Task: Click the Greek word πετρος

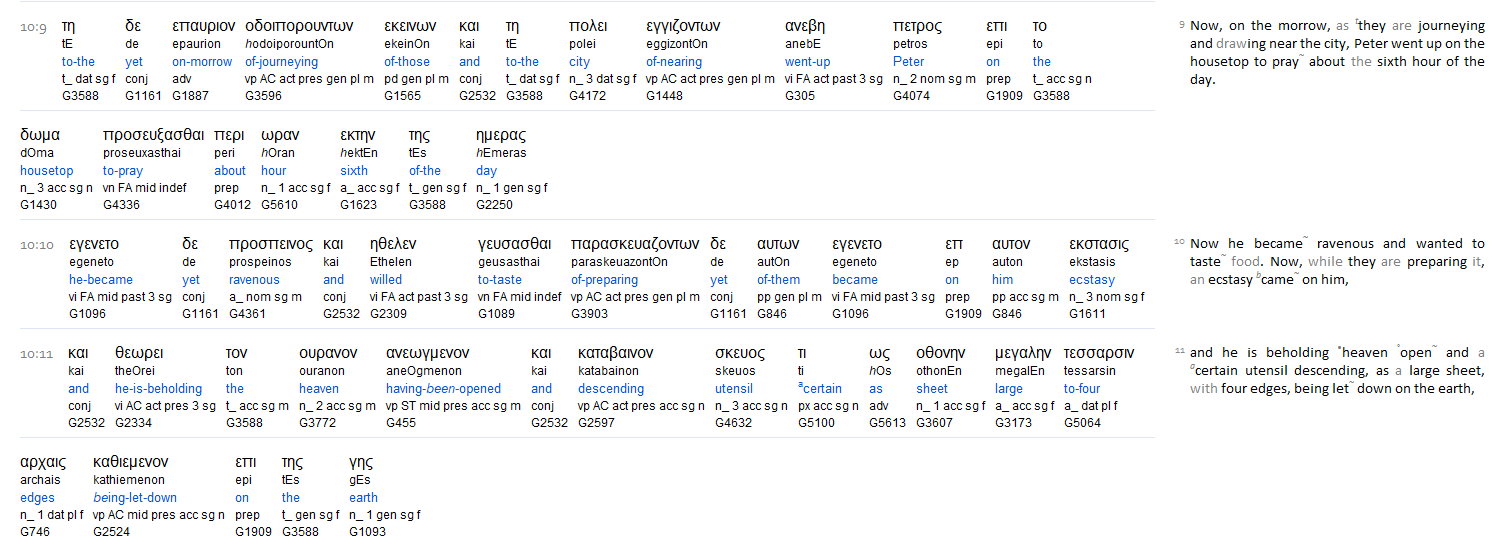Action: click(x=917, y=27)
